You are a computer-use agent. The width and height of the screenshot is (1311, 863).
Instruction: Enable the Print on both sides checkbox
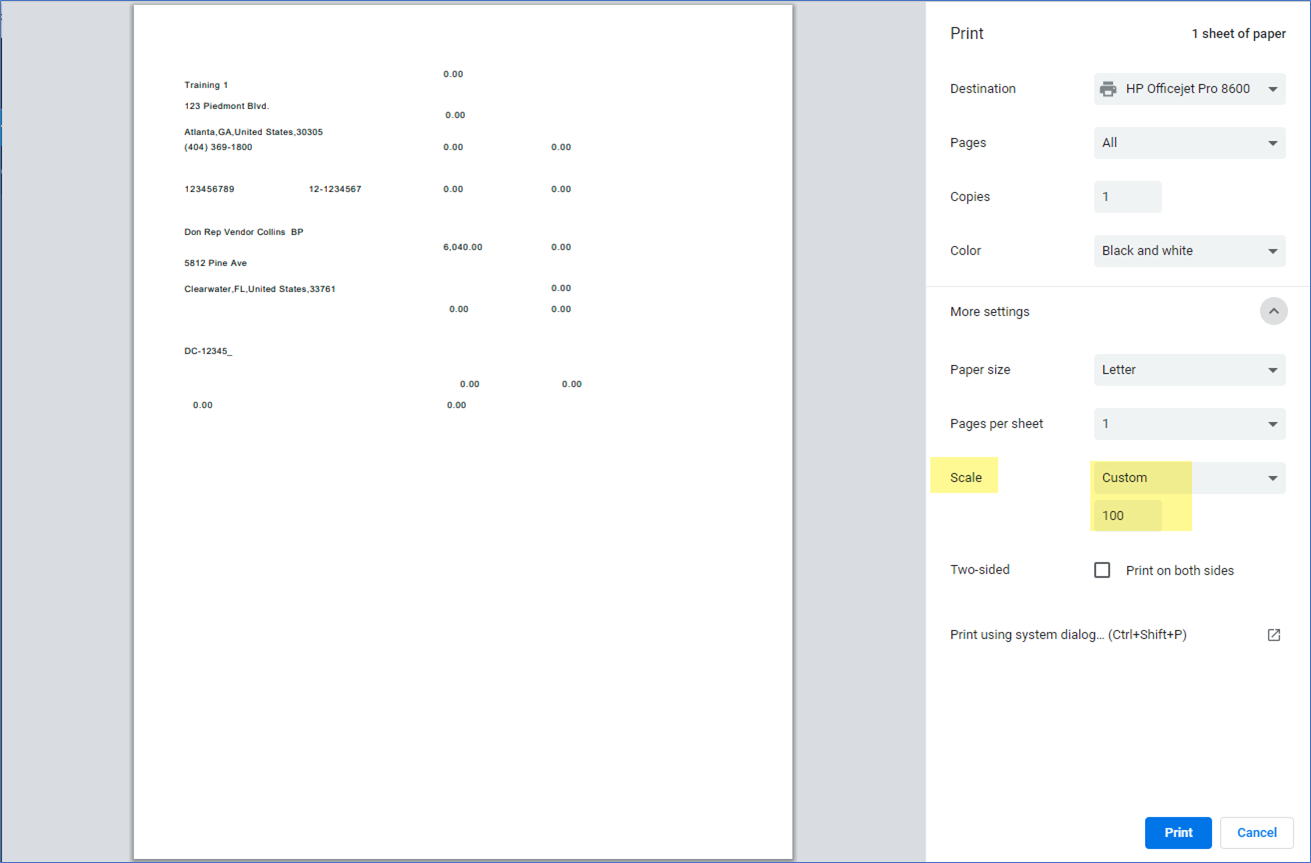(x=1102, y=570)
